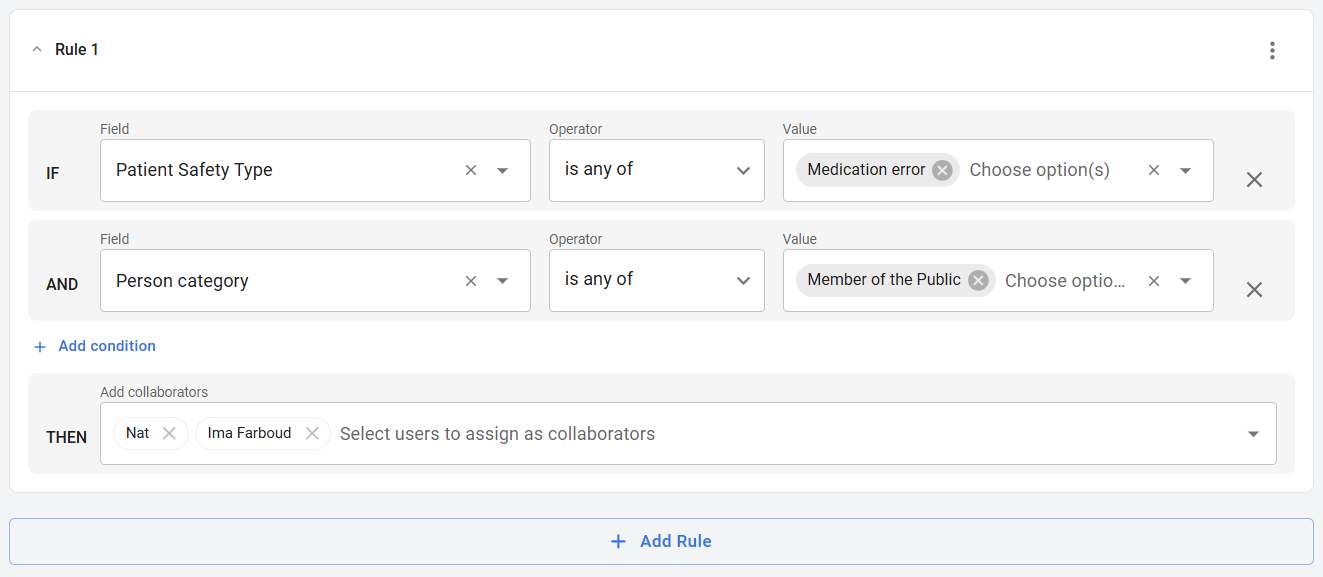Clear the Person category field
The width and height of the screenshot is (1323, 577).
tap(471, 281)
